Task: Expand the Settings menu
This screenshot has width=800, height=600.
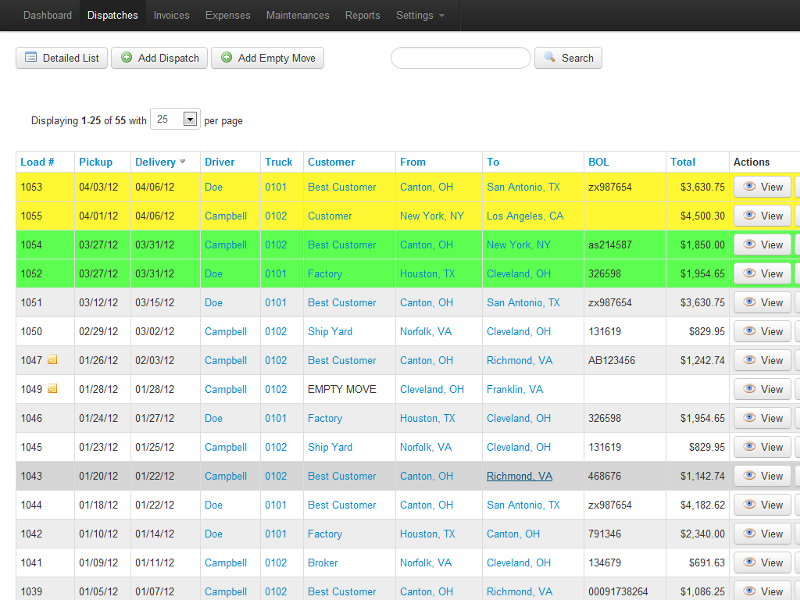Action: (420, 15)
